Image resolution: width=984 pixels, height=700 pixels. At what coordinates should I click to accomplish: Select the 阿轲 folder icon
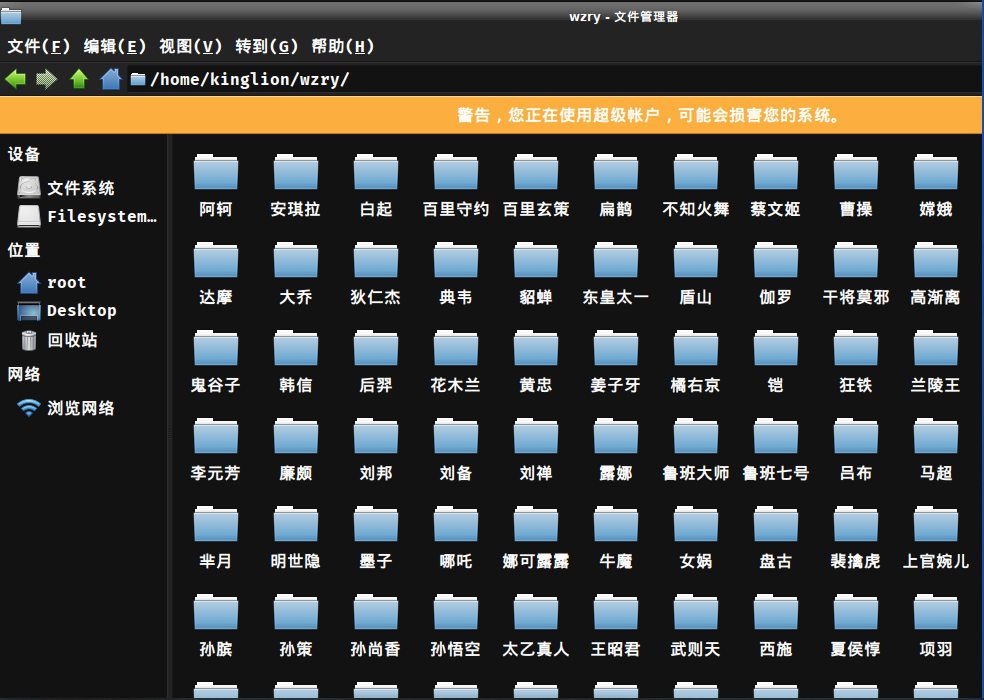pos(216,171)
